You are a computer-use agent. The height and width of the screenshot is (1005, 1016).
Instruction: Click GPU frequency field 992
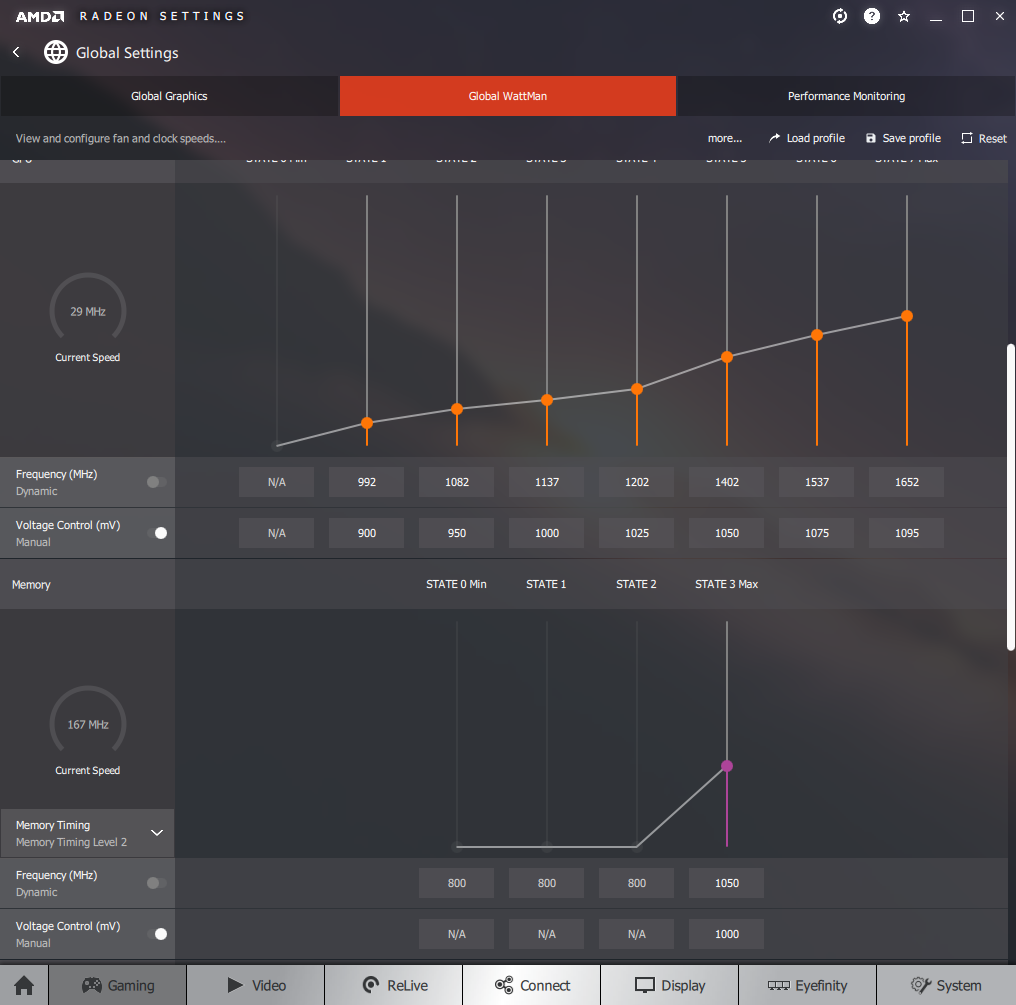[367, 481]
